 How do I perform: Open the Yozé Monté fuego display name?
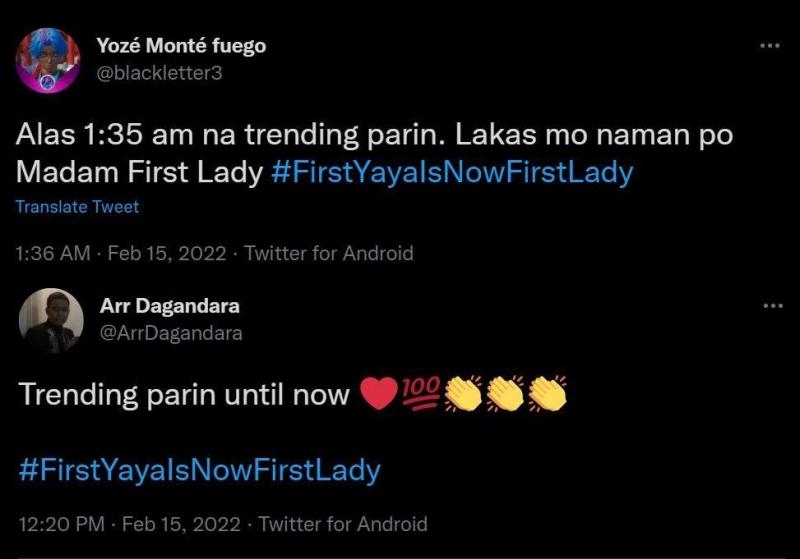tap(181, 46)
